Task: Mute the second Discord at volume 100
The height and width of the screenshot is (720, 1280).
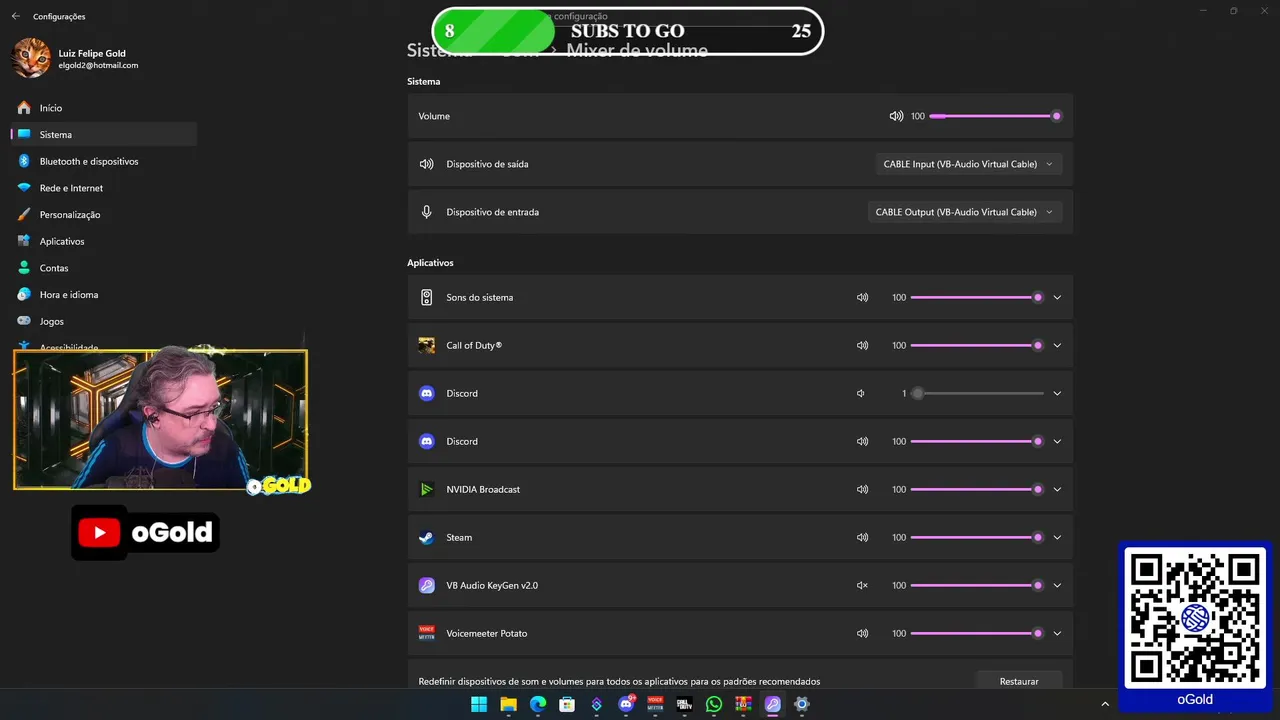Action: [862, 441]
